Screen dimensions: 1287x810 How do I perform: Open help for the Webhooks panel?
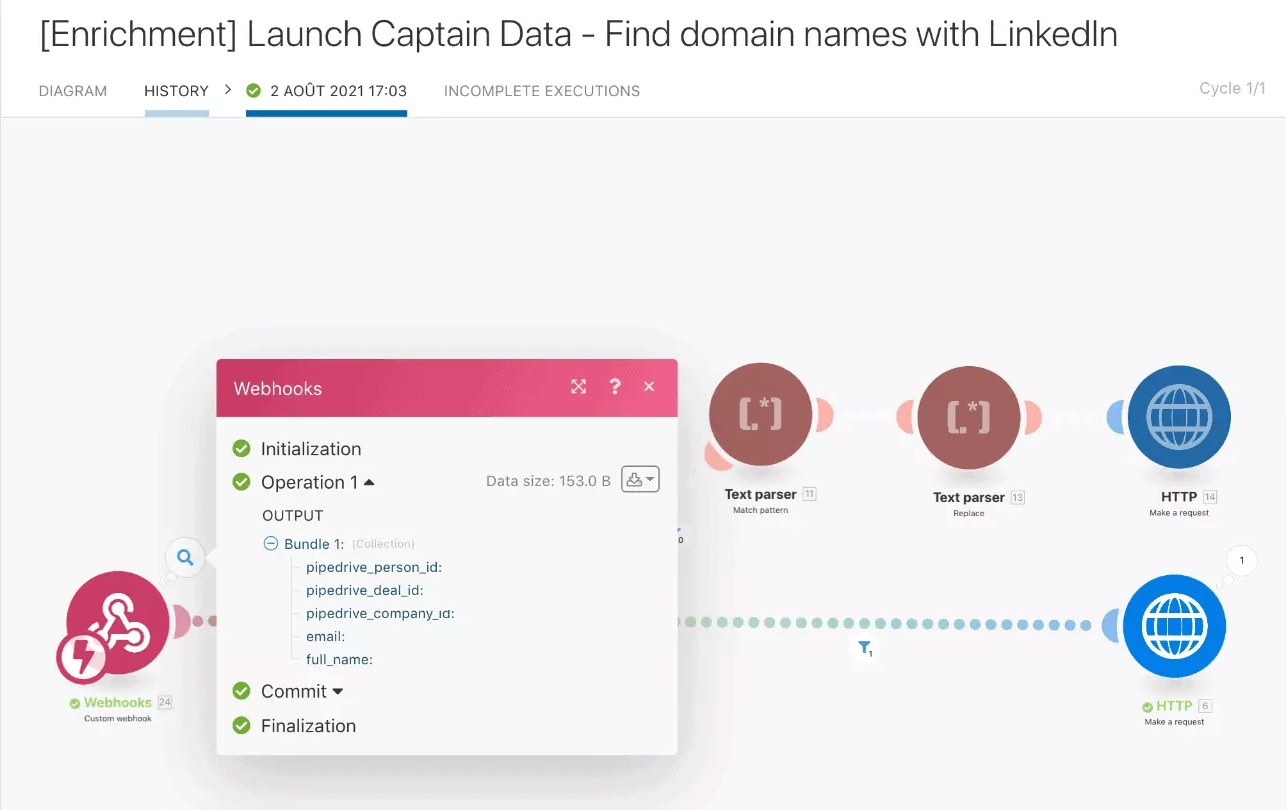[615, 387]
